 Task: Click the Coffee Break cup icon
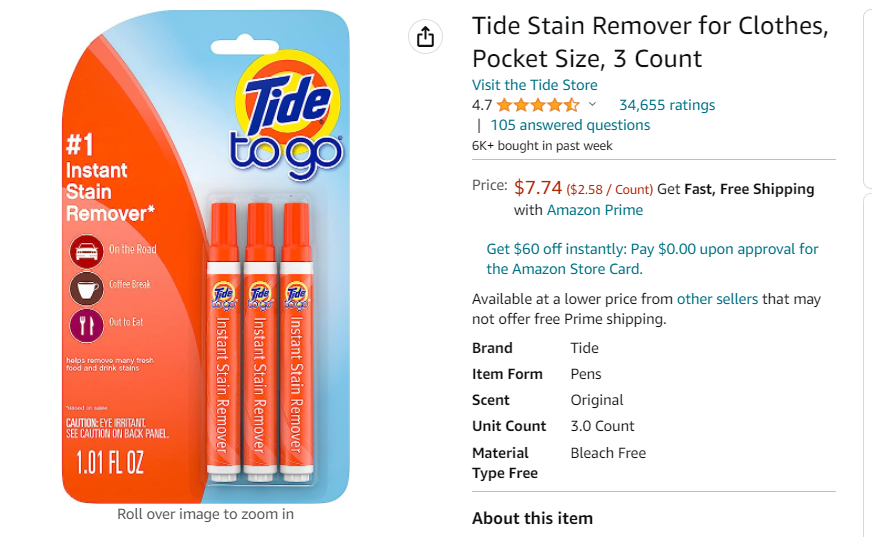[x=87, y=286]
